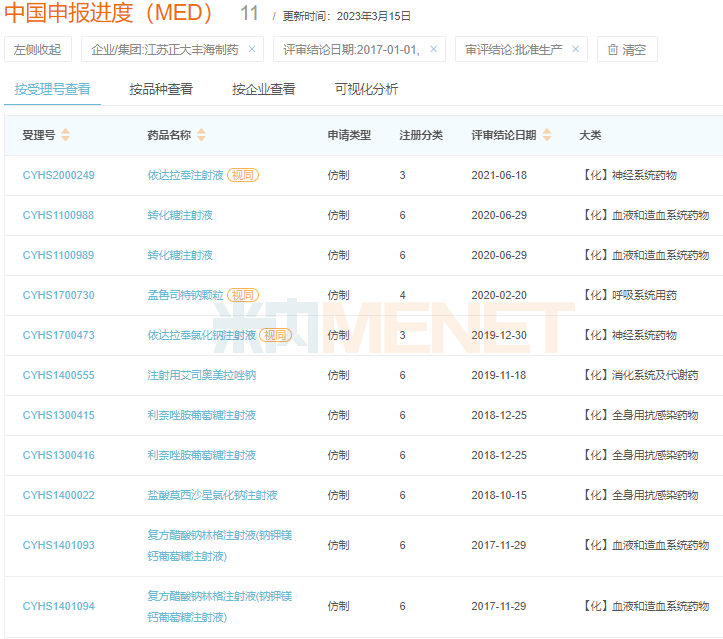Switch to 按企业查看 tab
The width and height of the screenshot is (723, 639).
click(264, 89)
